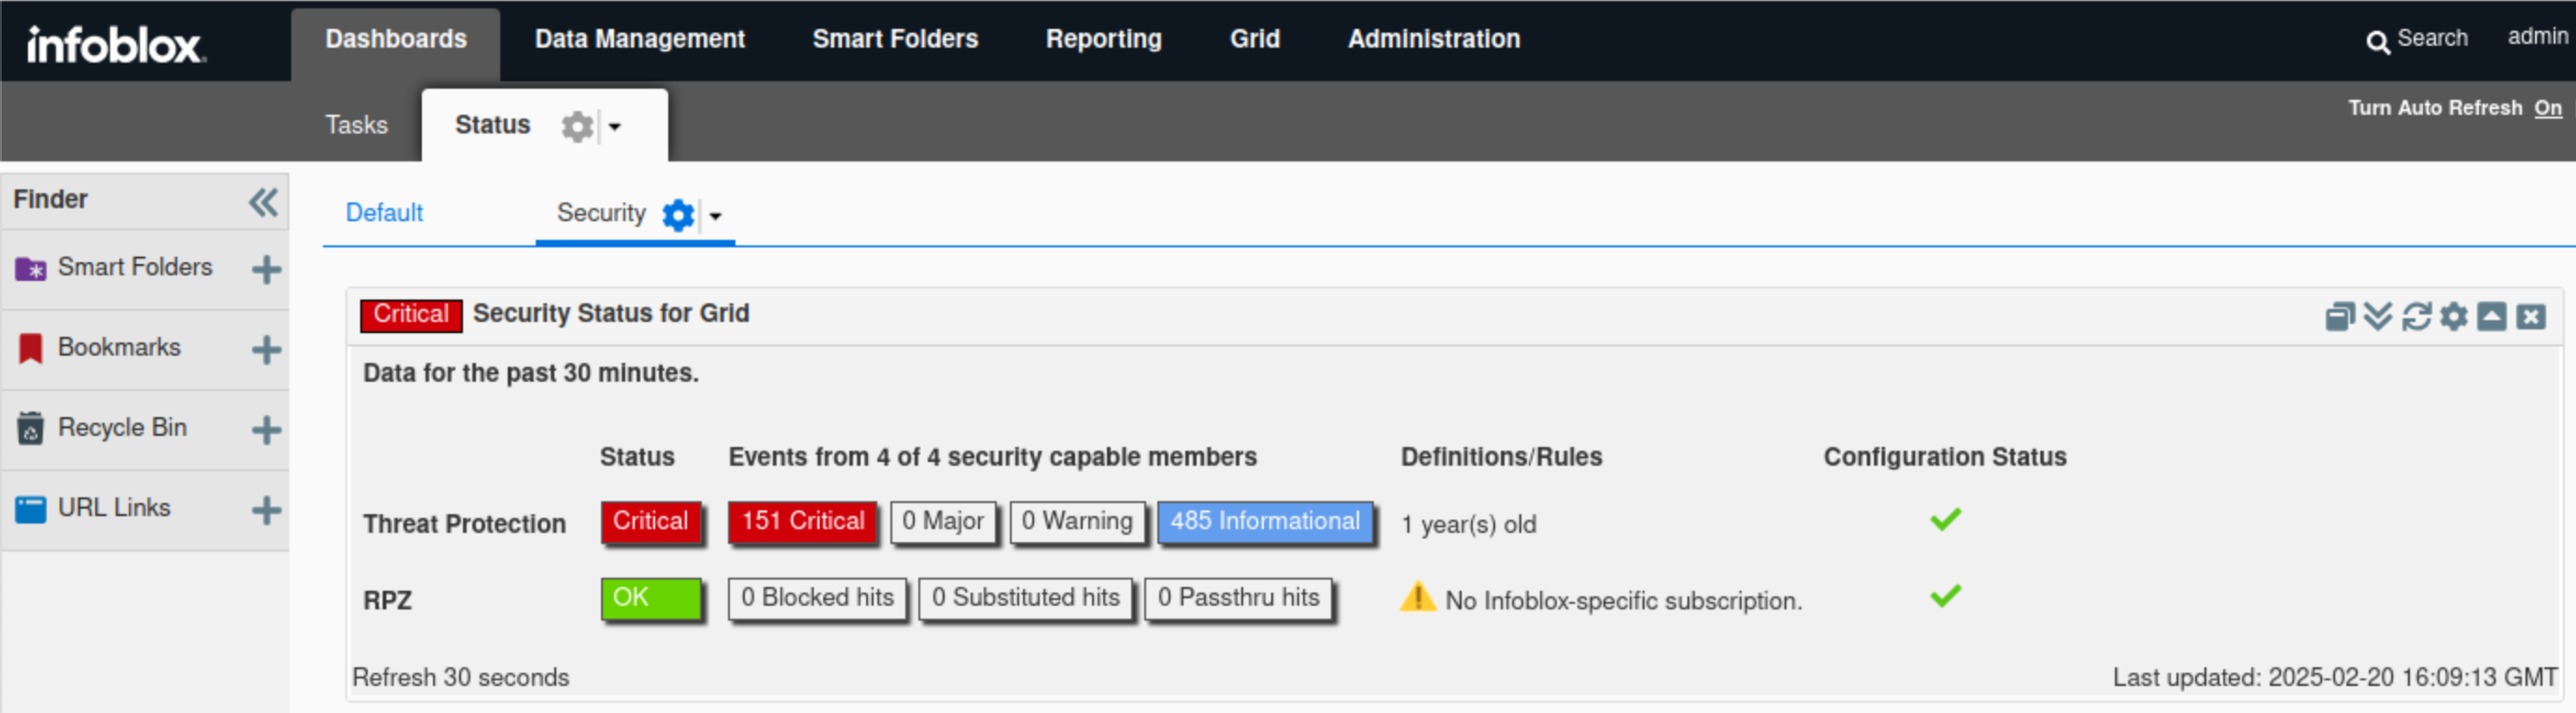2576x713 pixels.
Task: Collapse the Finder panel
Action: [263, 202]
